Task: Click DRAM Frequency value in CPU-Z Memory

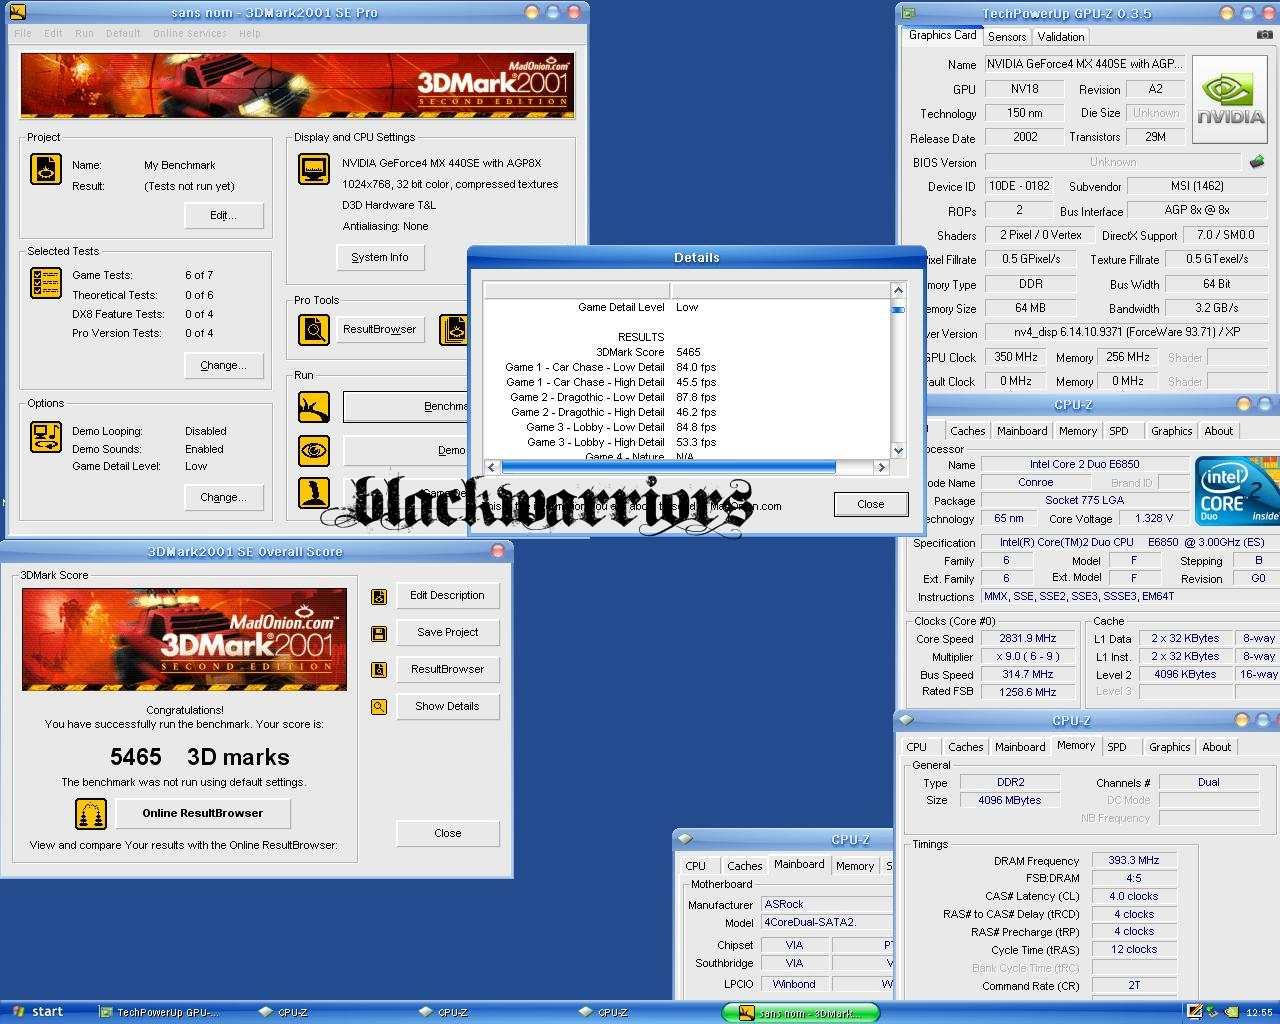Action: click(1133, 860)
